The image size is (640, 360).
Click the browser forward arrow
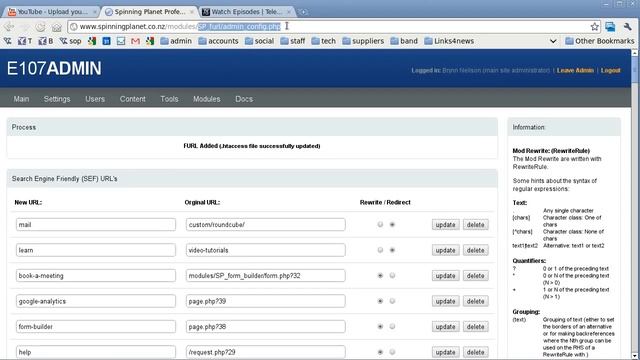(24, 27)
